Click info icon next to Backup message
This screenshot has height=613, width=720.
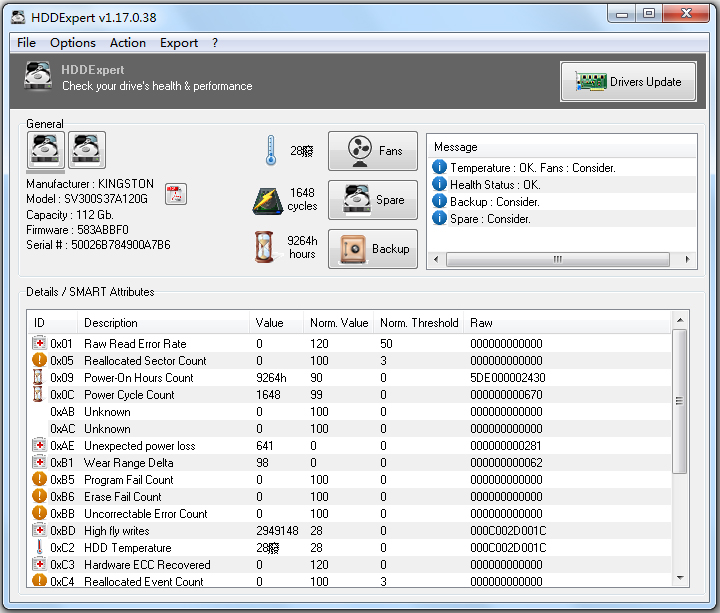tap(439, 201)
